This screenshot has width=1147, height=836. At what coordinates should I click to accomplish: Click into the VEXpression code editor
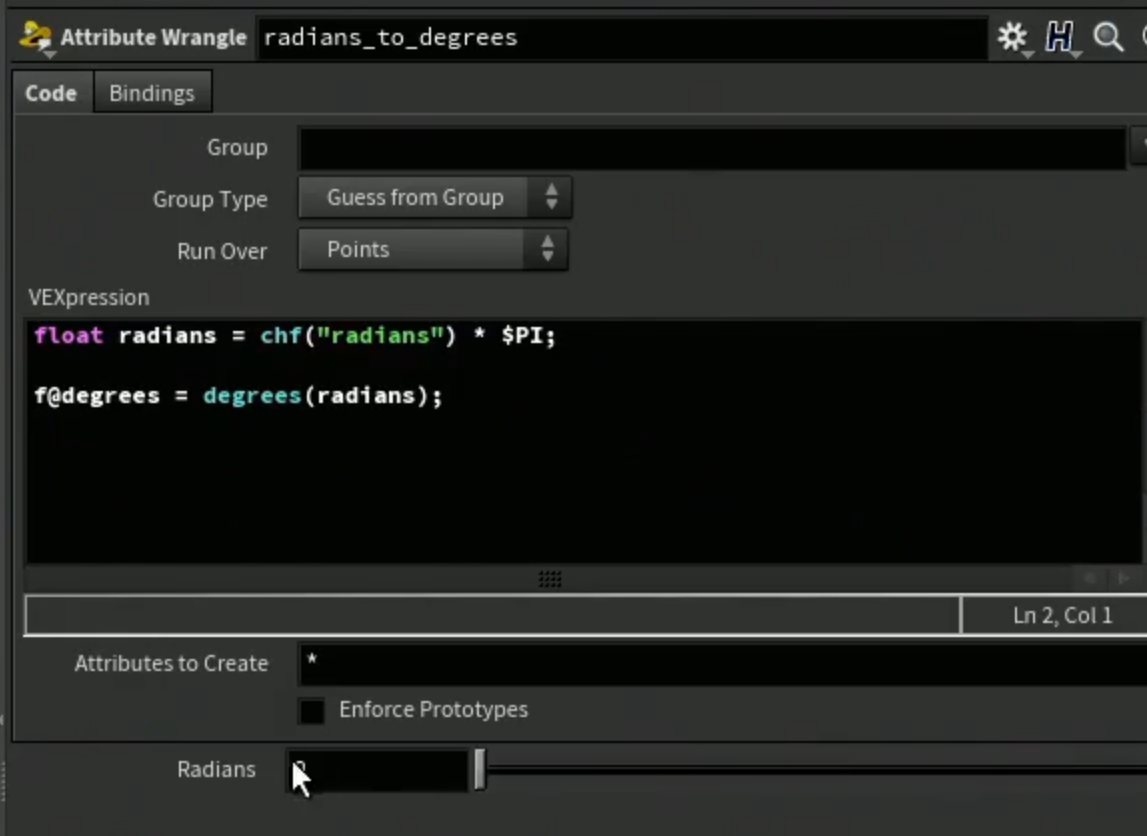[583, 442]
